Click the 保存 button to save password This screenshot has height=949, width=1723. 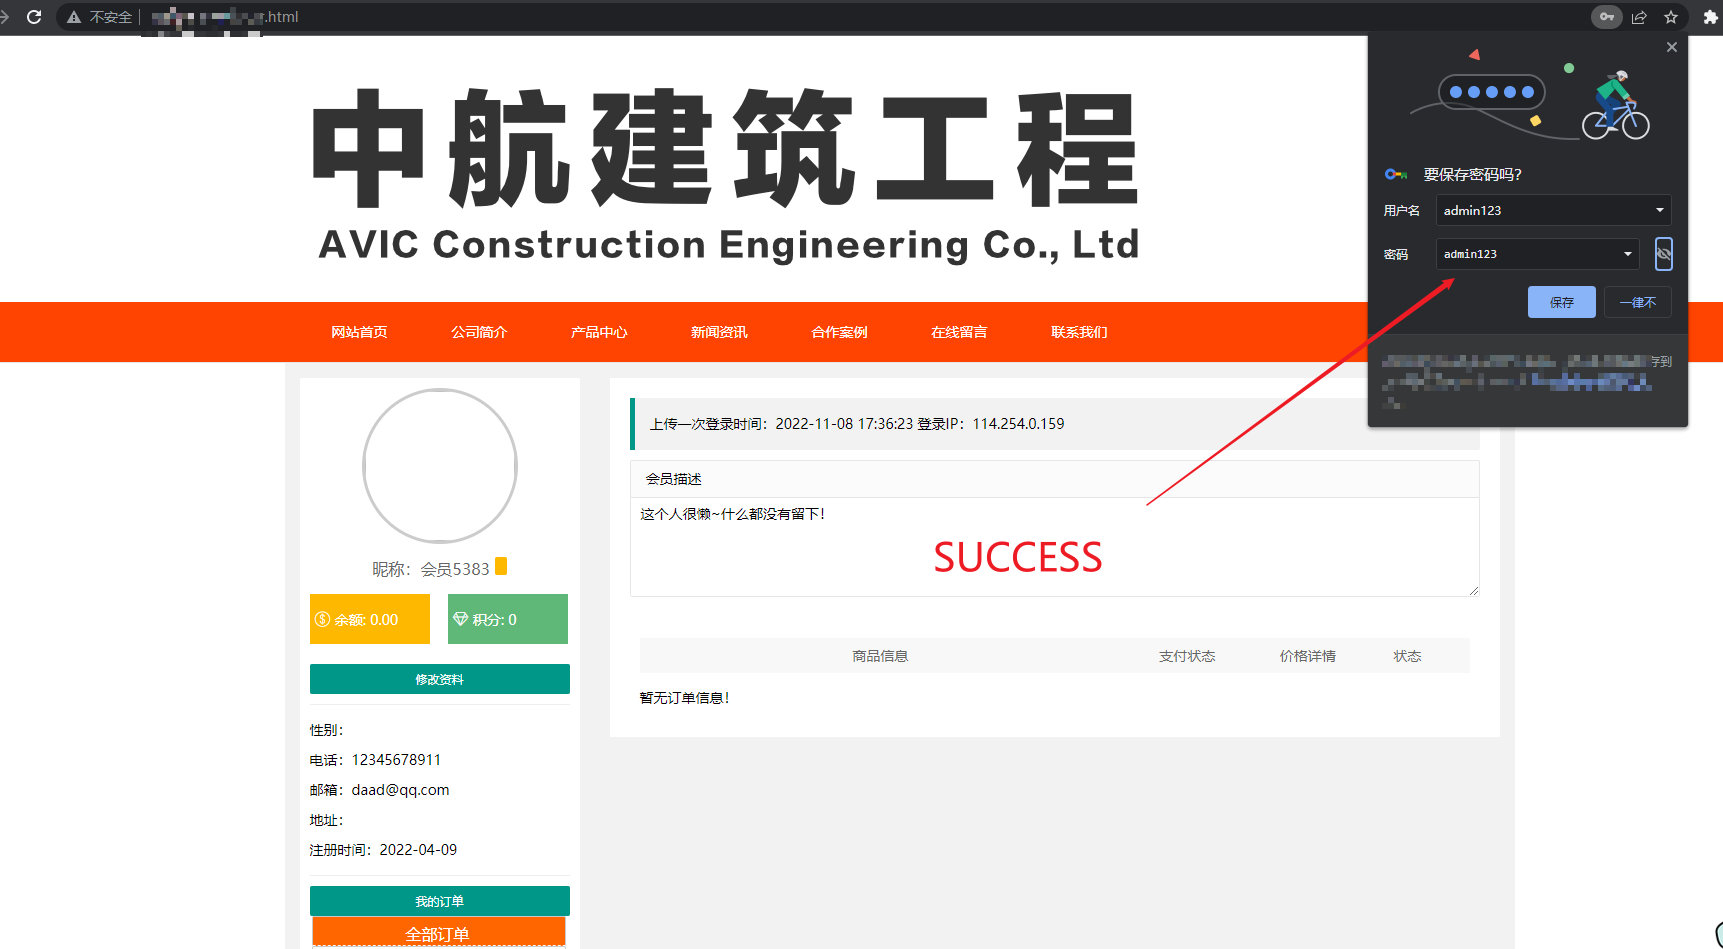click(x=1562, y=302)
